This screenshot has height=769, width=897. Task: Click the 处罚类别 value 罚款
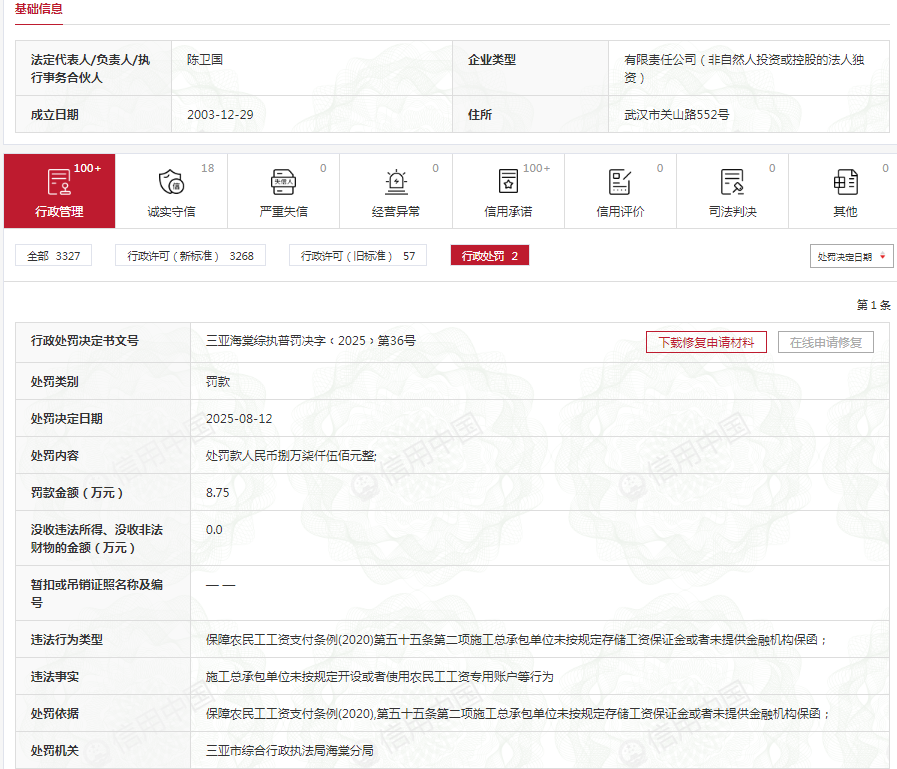[217, 382]
